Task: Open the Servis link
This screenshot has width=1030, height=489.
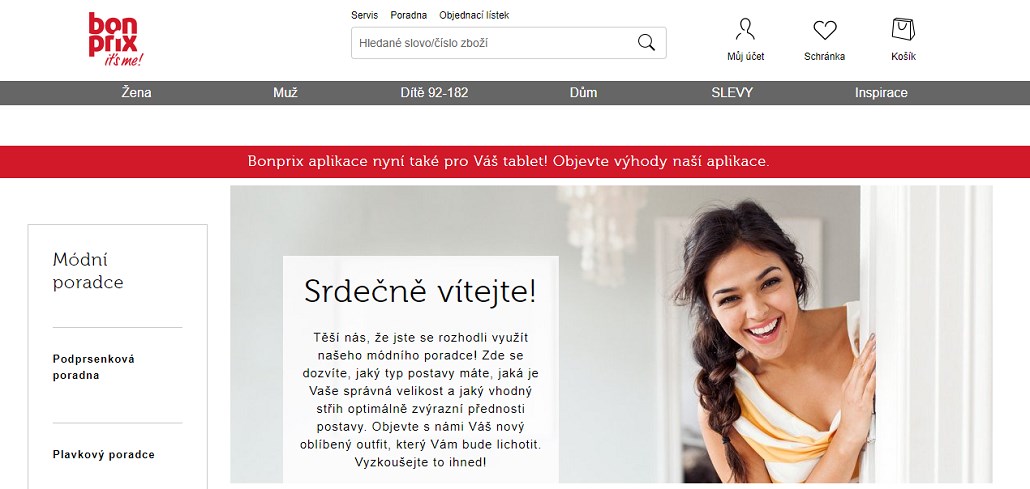Action: tap(365, 15)
